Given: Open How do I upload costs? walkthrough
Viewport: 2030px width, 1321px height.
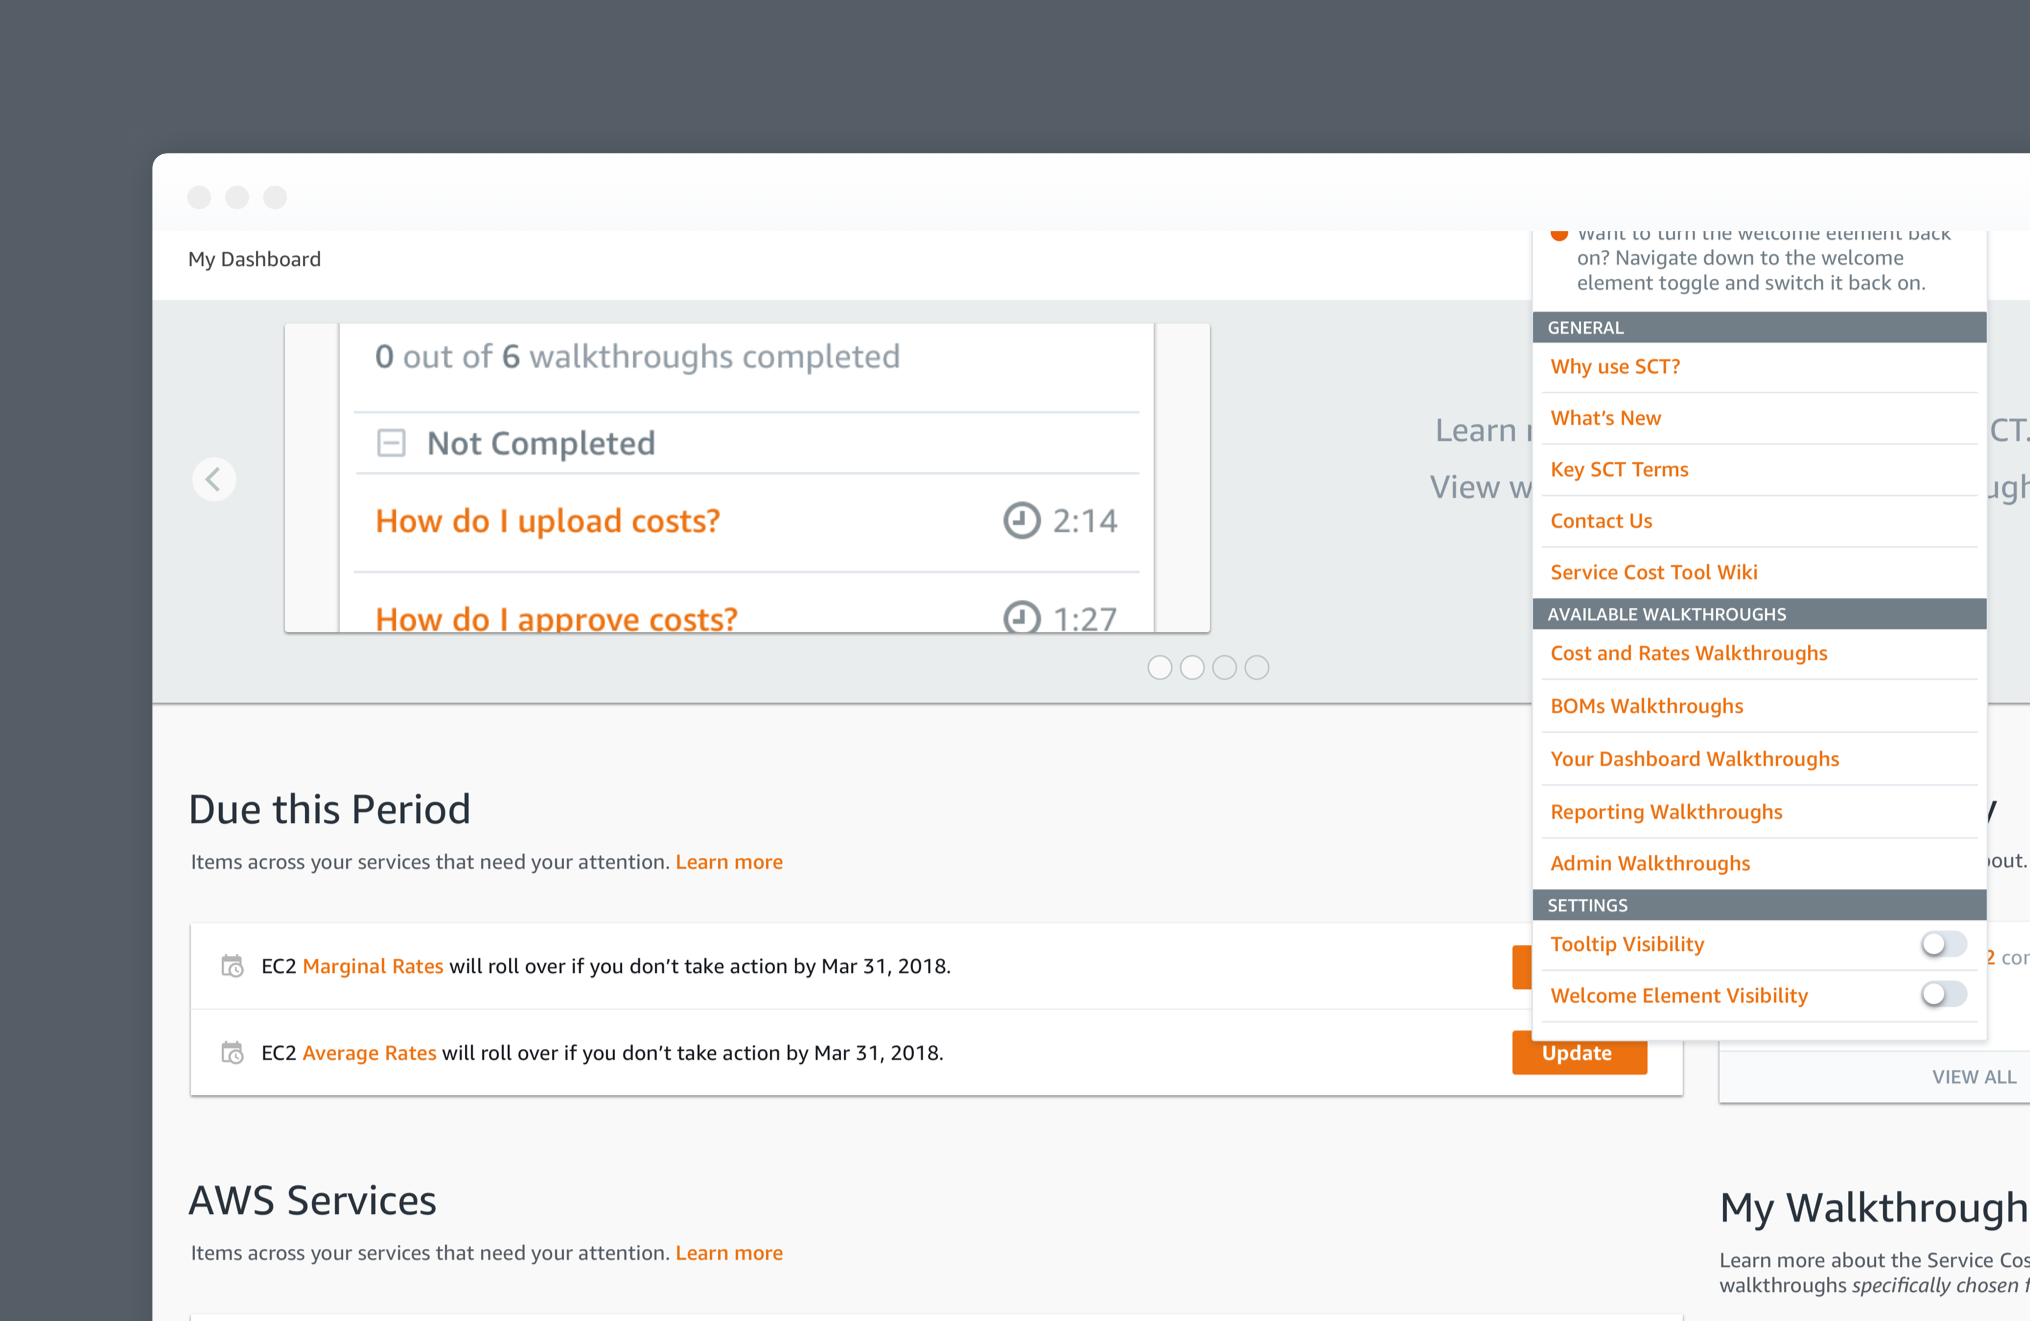Looking at the screenshot, I should (547, 521).
